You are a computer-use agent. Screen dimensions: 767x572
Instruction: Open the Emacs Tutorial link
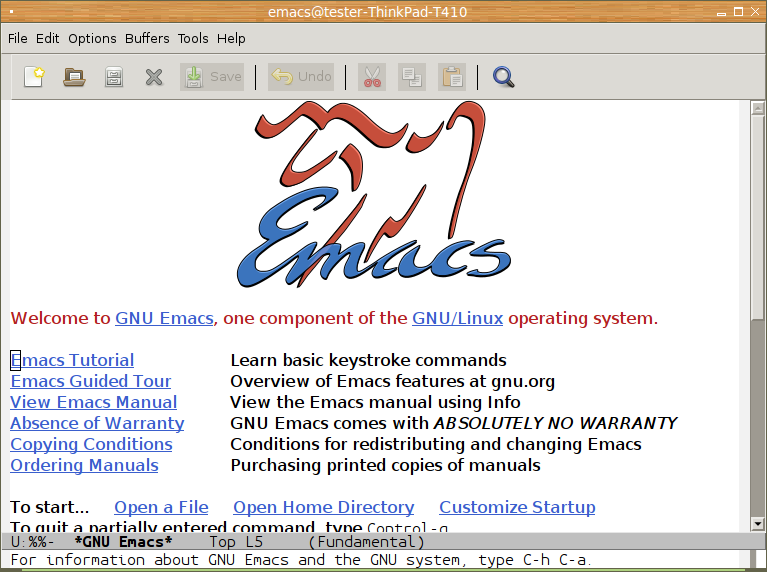[x=72, y=361]
